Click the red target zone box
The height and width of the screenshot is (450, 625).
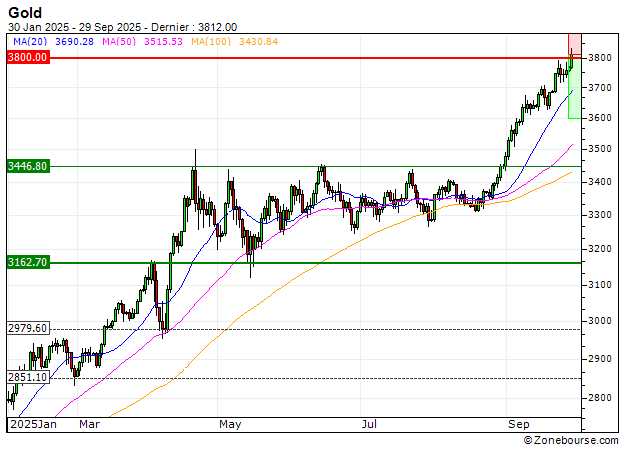point(574,45)
